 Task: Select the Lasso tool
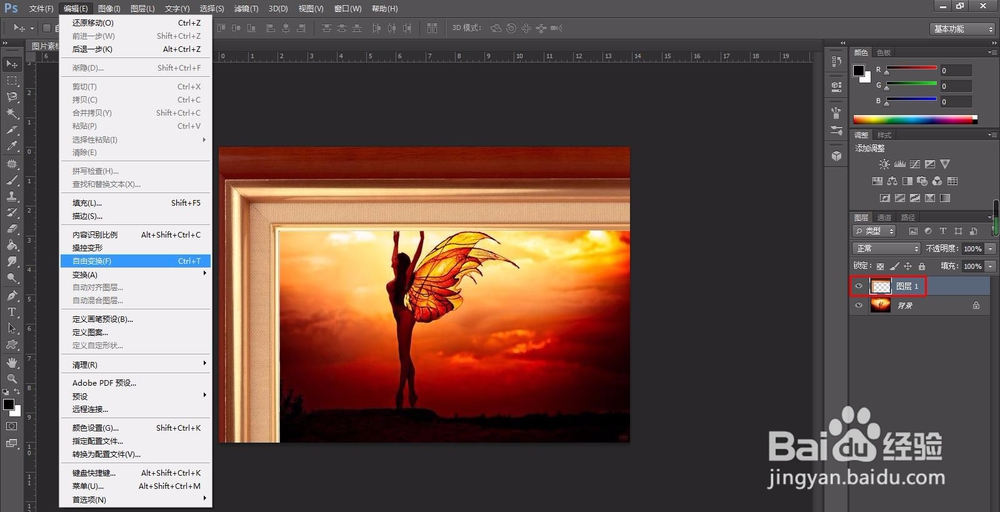pos(11,97)
